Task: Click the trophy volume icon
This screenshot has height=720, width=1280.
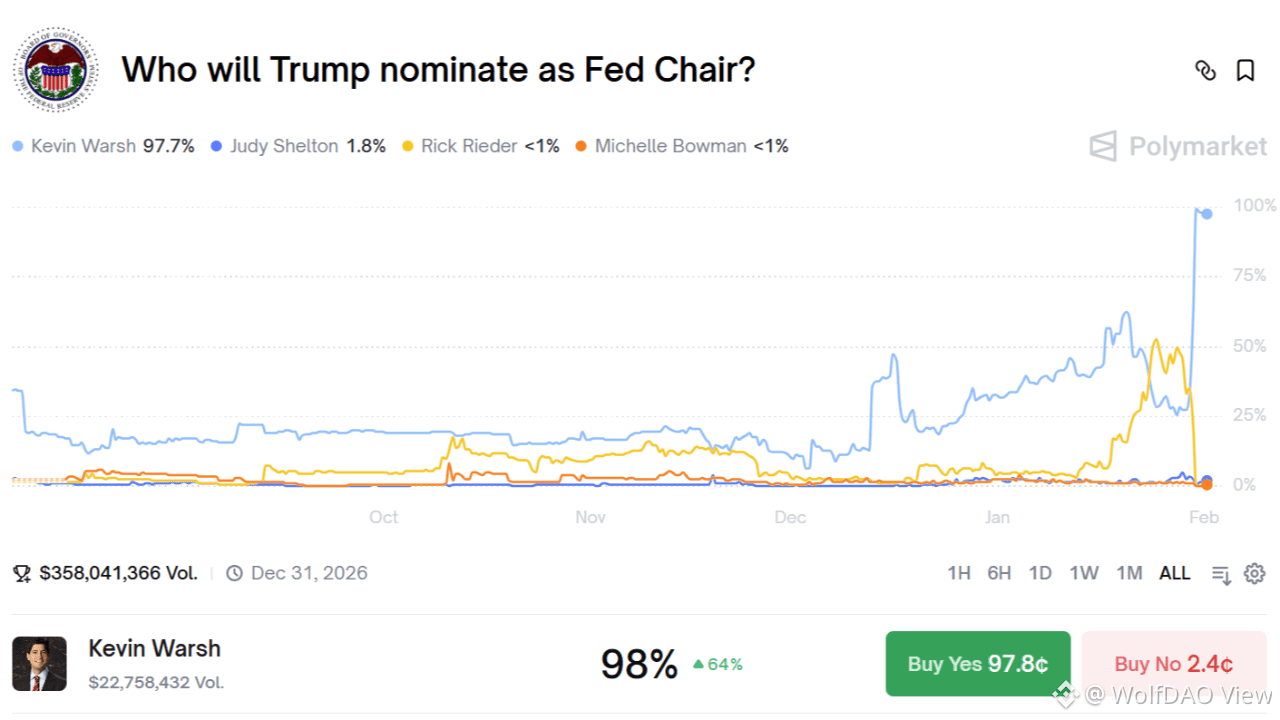Action: 22,574
